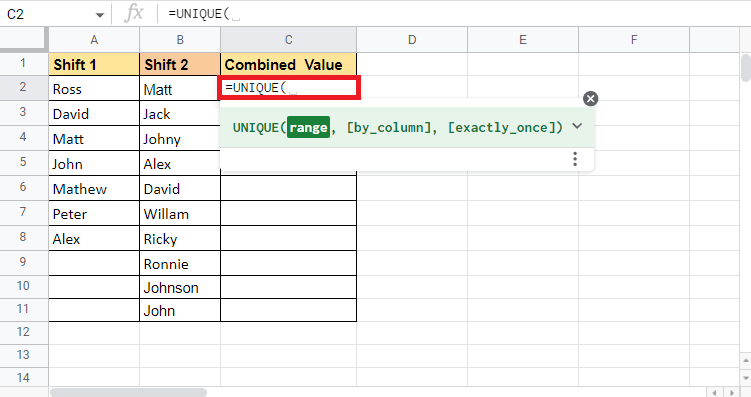Screen dimensions: 751x397
Task: Expand the UNIQUE function help chevron
Action: [x=577, y=126]
